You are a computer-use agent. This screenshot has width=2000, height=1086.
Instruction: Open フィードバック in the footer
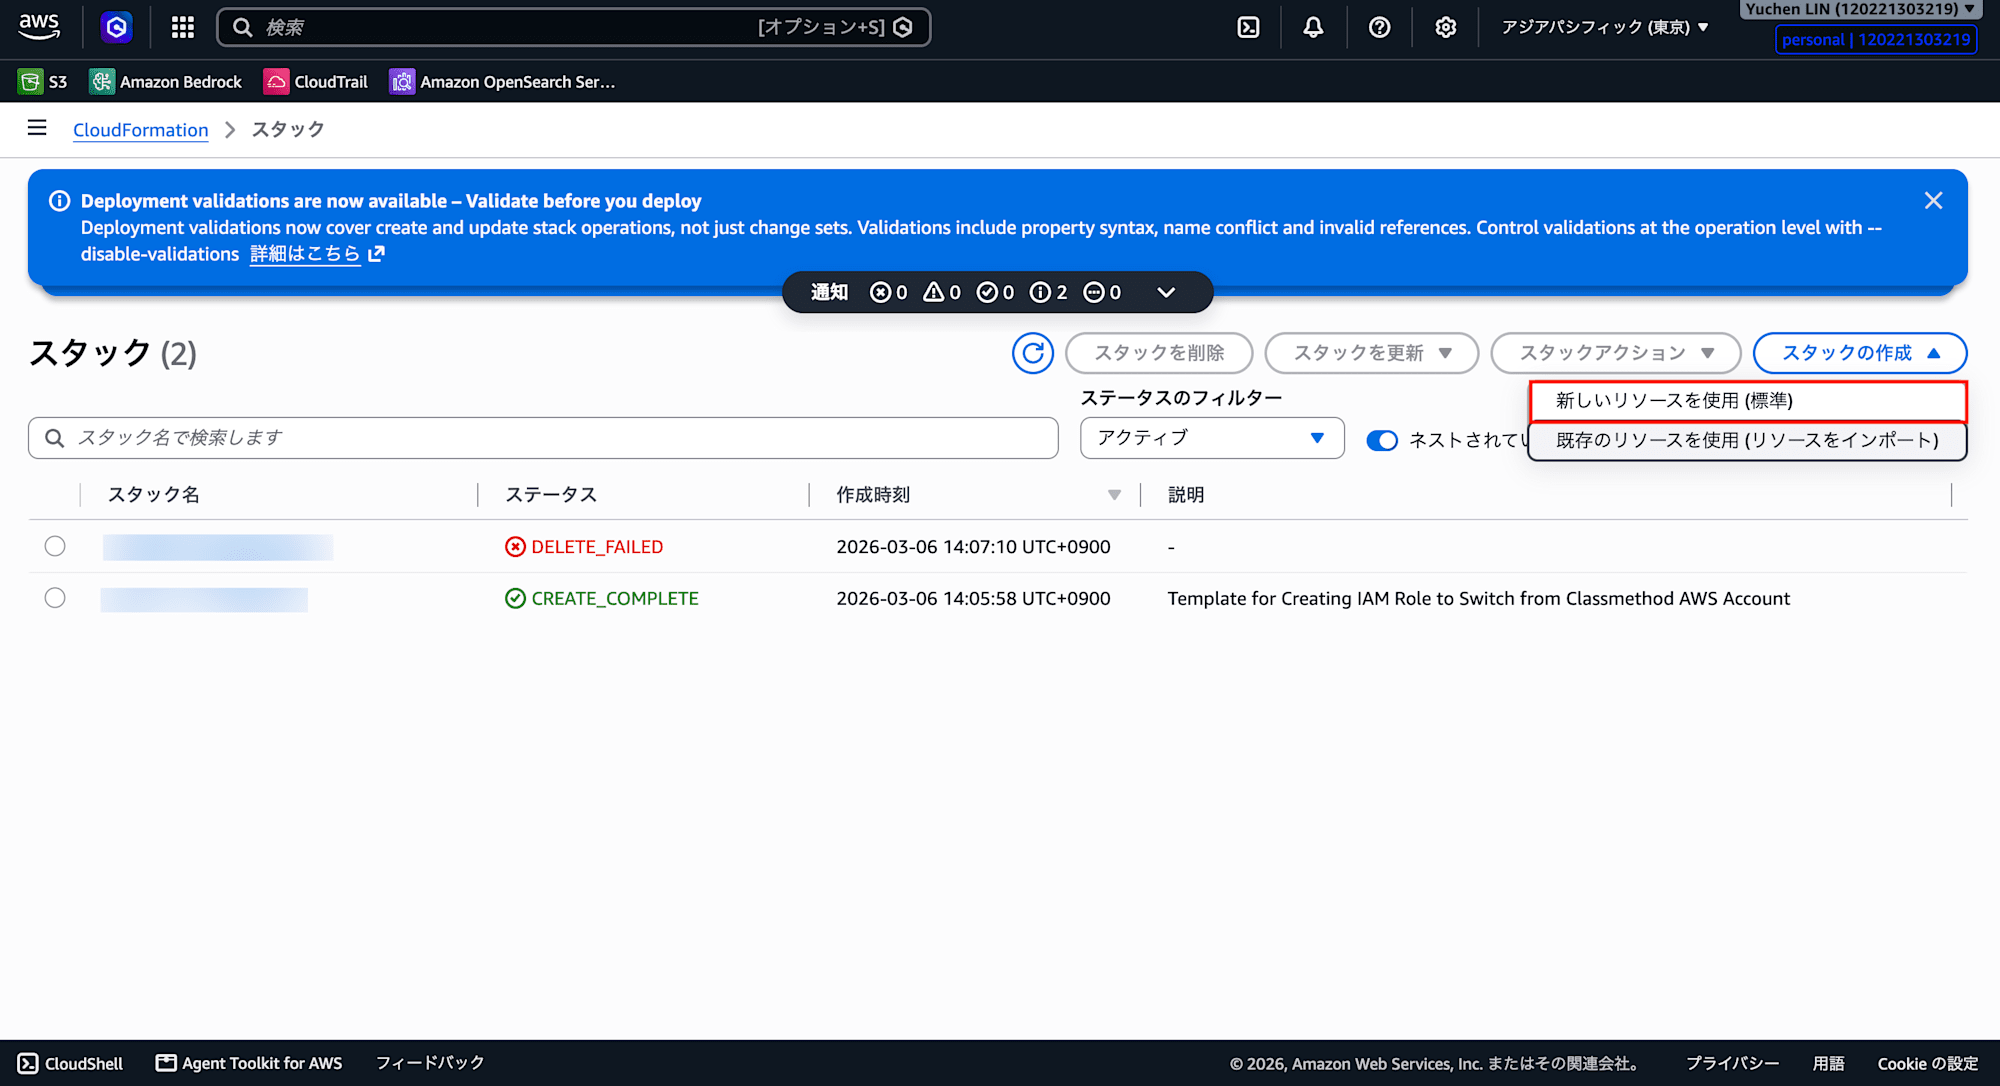coord(430,1063)
